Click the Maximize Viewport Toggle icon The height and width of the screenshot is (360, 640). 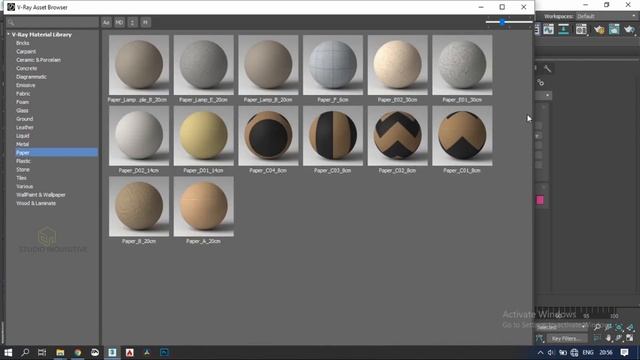630,338
